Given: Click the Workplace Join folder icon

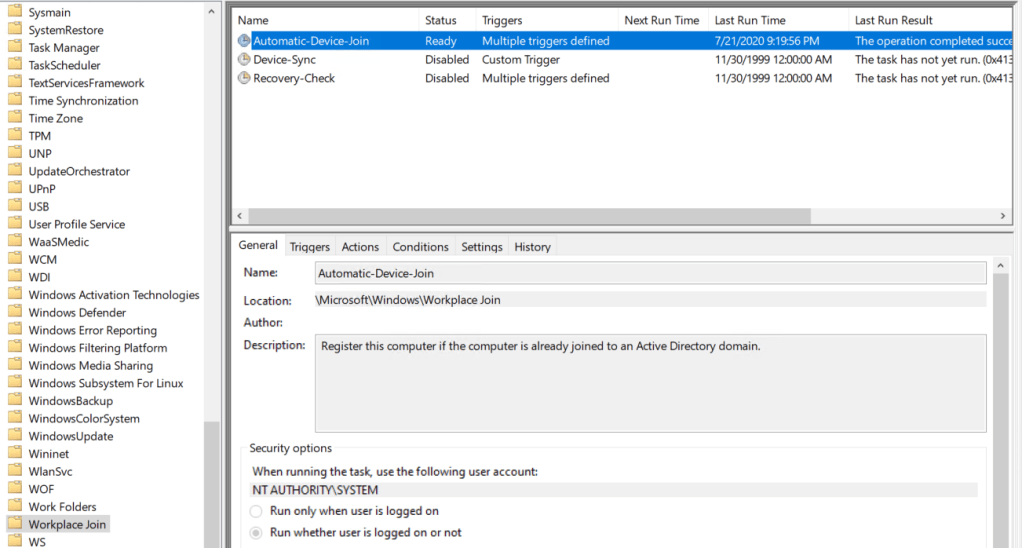Looking at the screenshot, I should [x=14, y=524].
